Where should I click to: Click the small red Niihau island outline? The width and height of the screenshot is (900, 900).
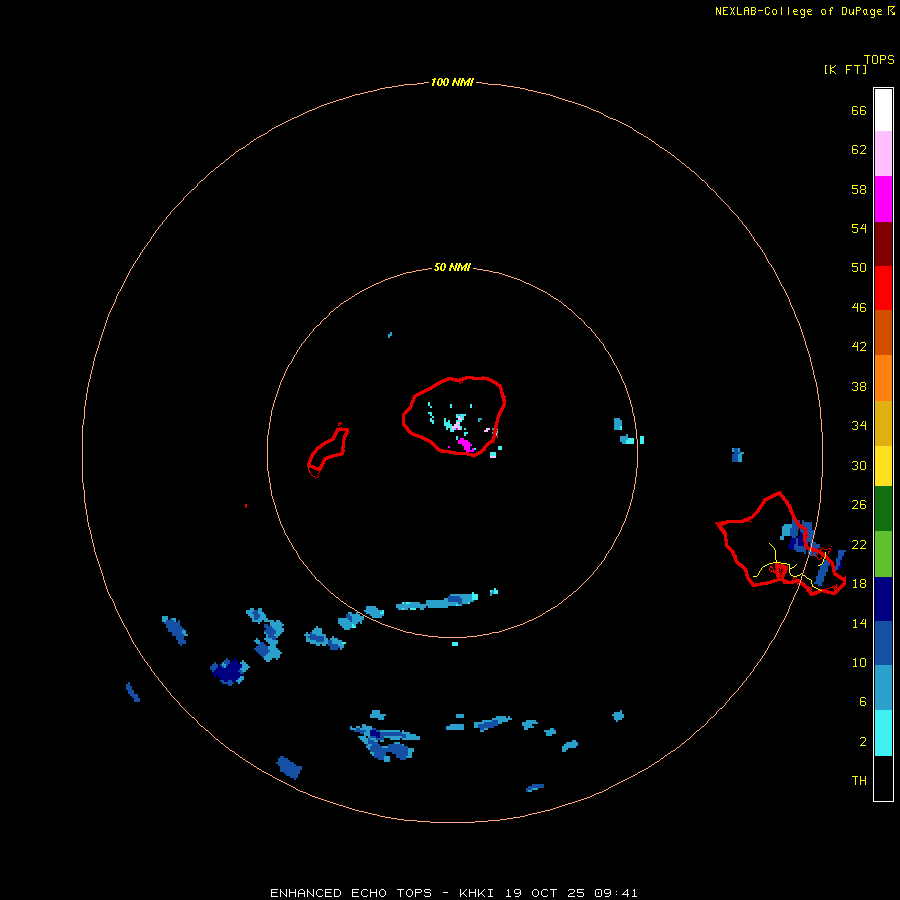click(328, 451)
